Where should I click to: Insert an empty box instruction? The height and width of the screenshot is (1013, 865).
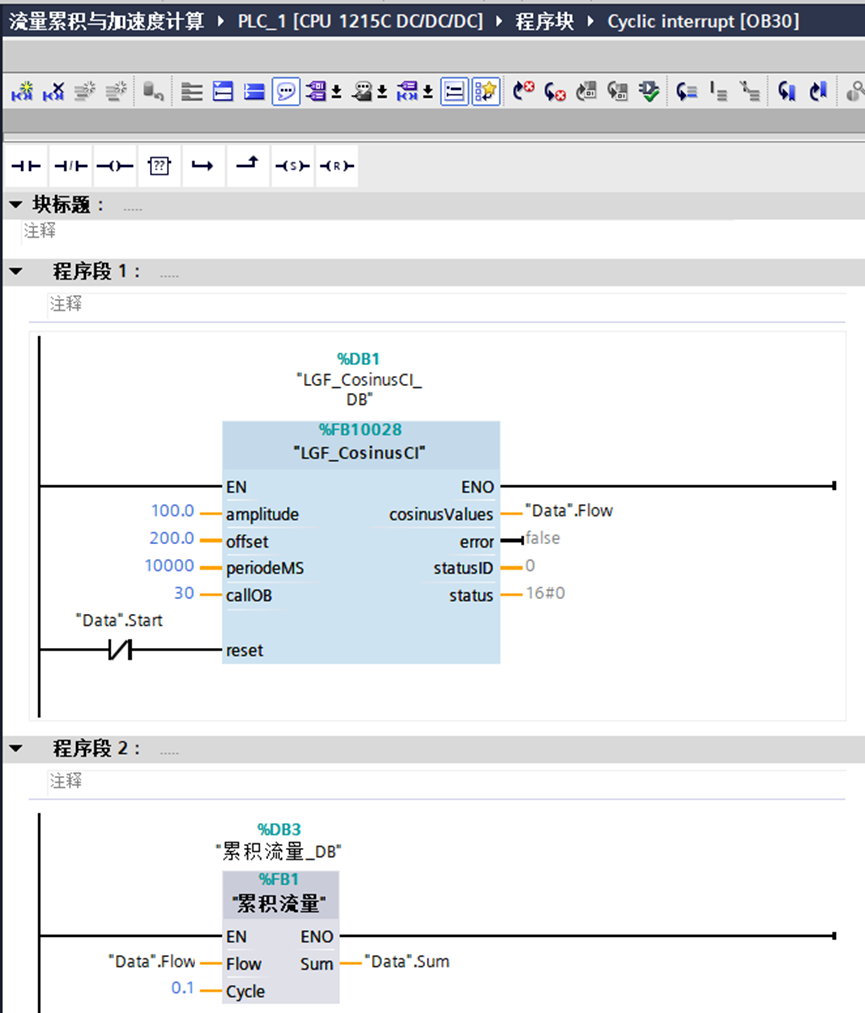coord(159,166)
